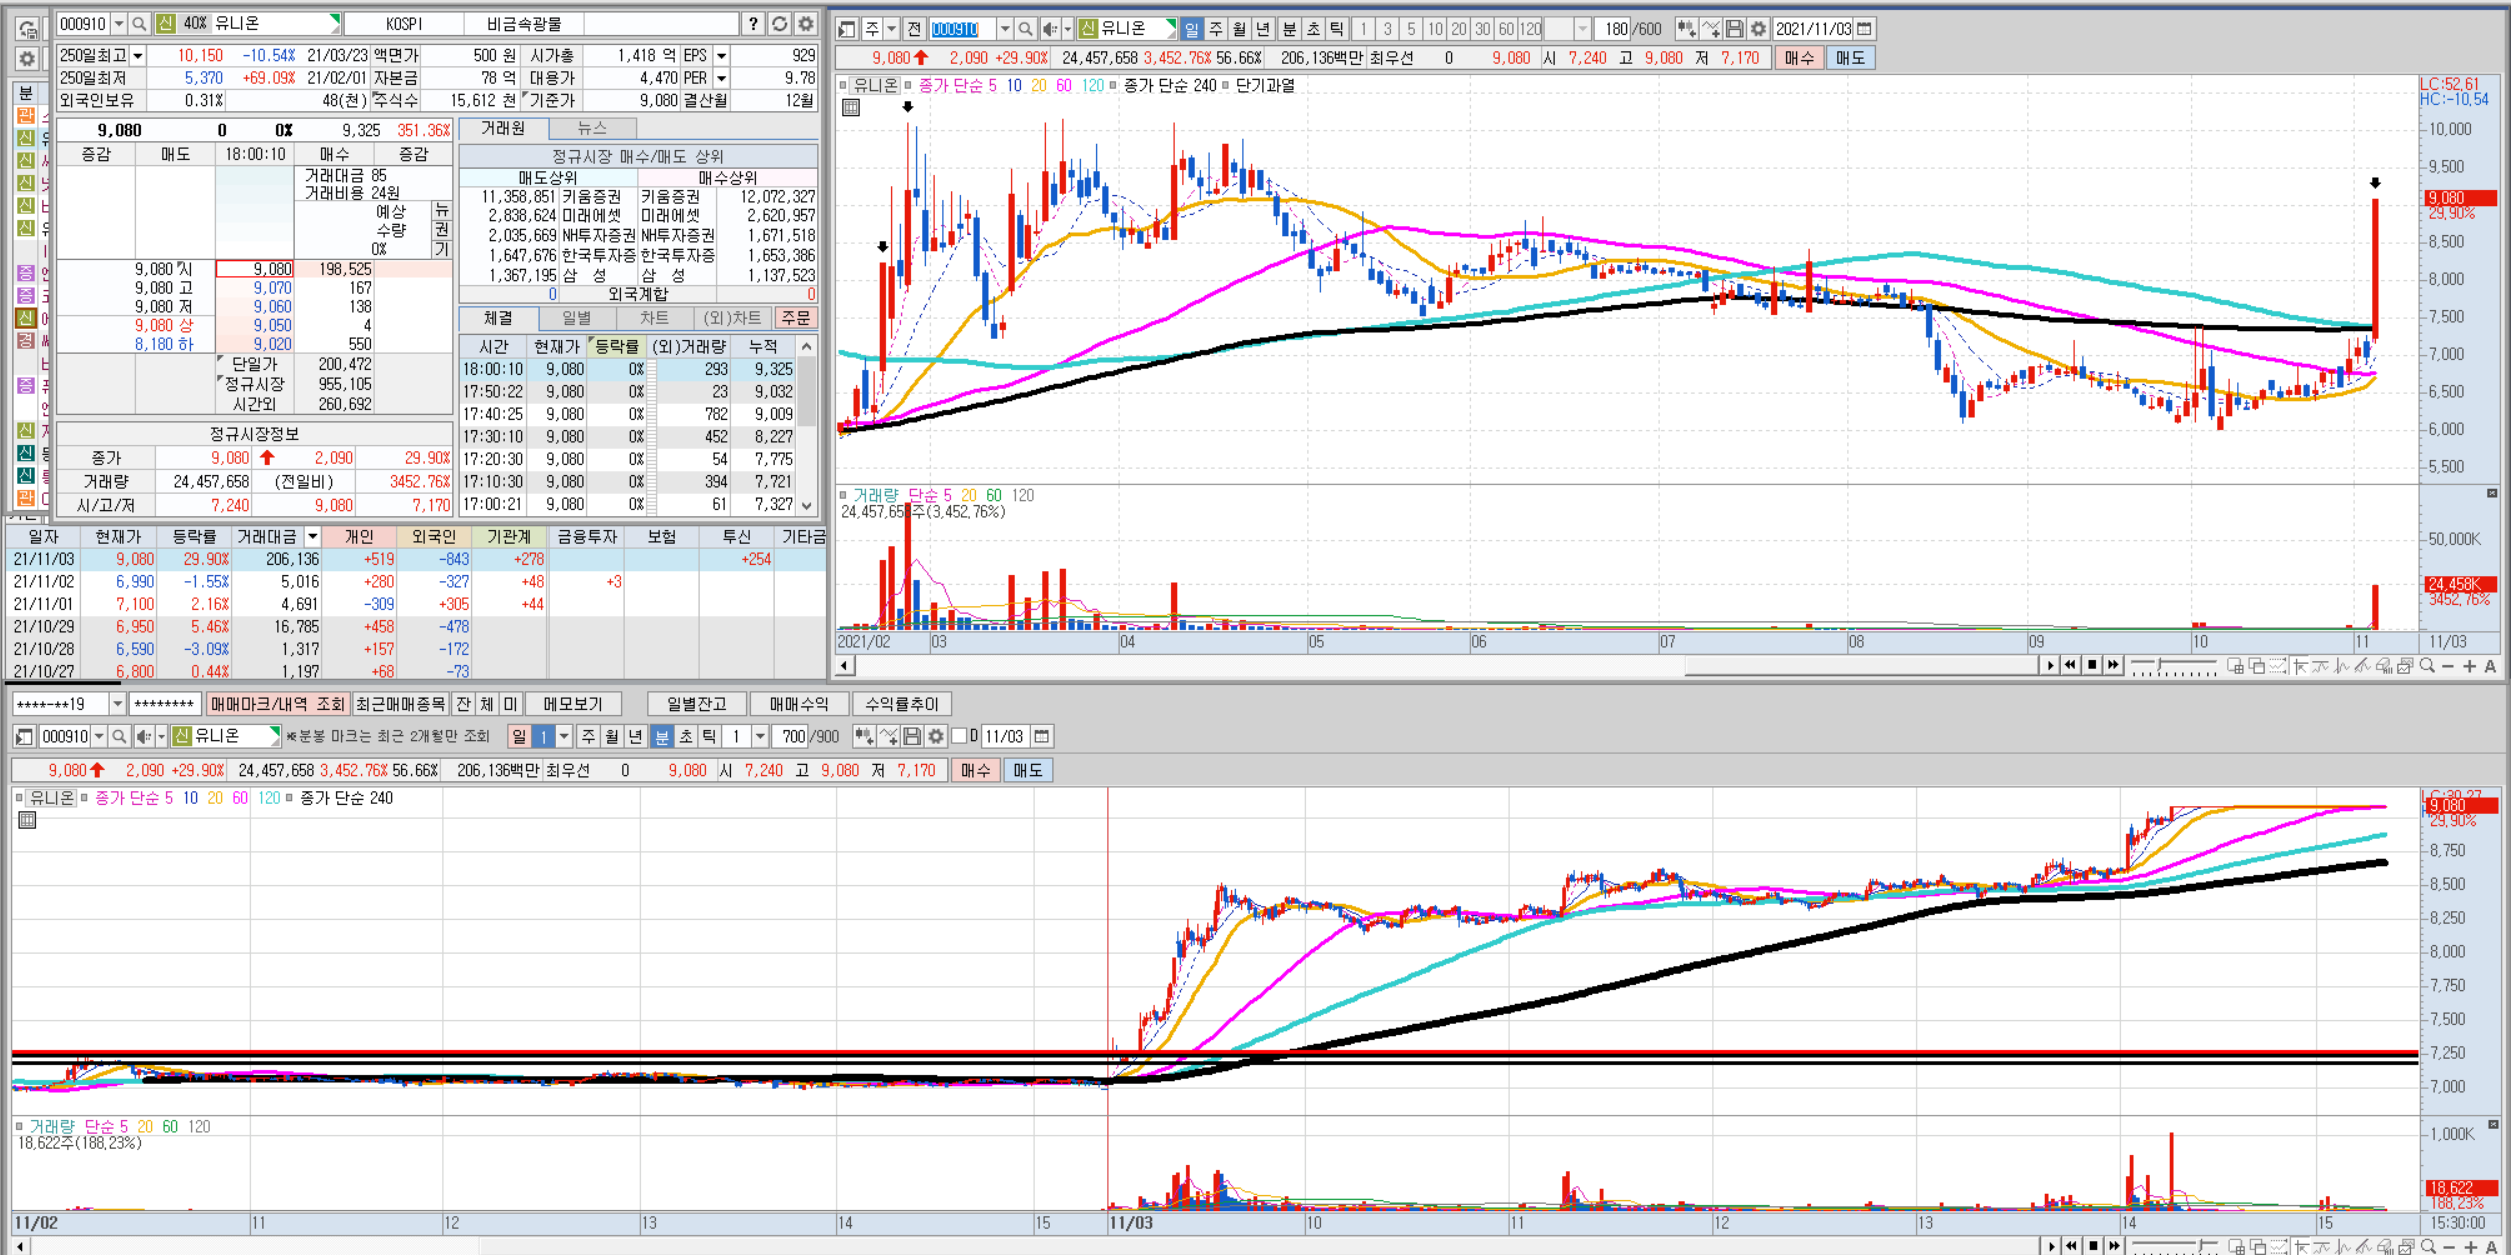Viewport: 2511px width, 1255px height.
Task: Open daily chart settings gear
Action: [1758, 29]
